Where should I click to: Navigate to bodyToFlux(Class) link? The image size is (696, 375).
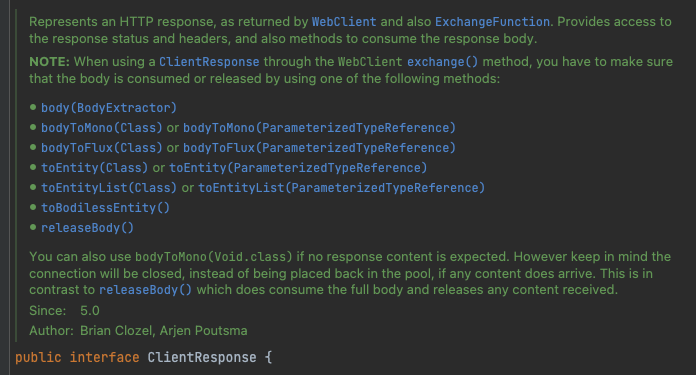coord(102,148)
